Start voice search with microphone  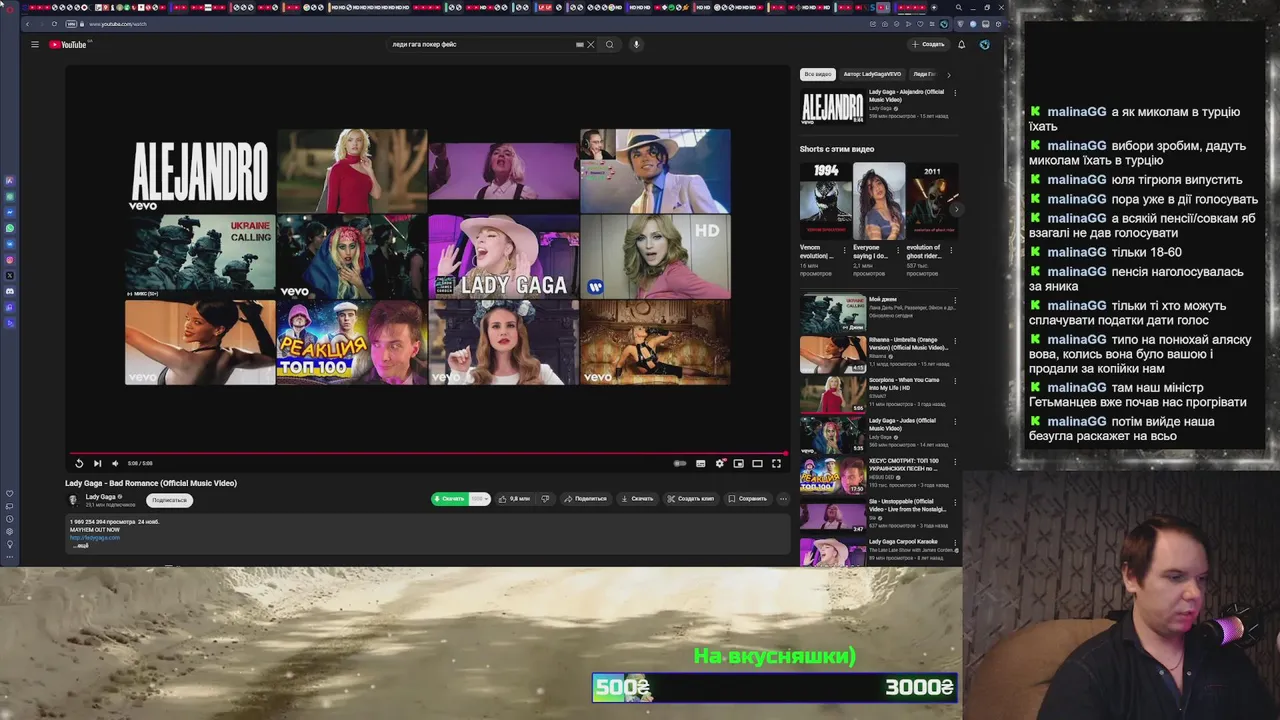[636, 44]
